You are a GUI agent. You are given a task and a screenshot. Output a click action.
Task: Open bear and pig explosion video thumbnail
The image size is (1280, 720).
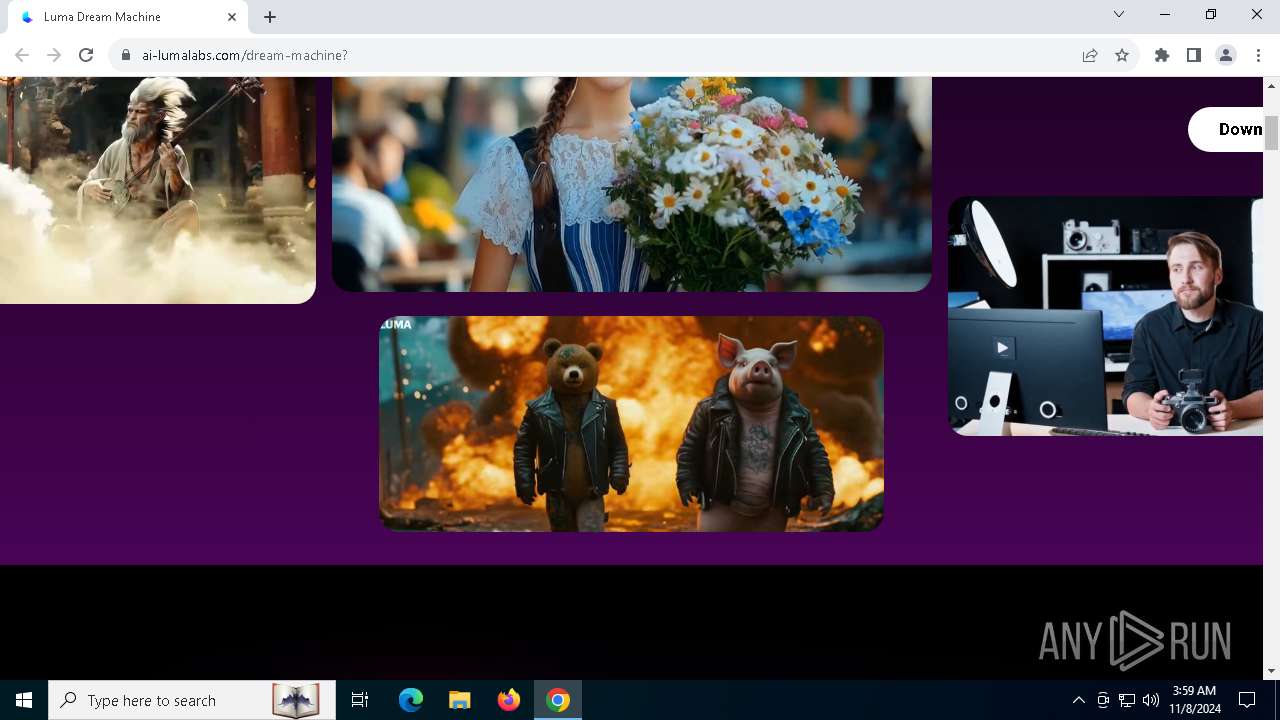point(631,424)
